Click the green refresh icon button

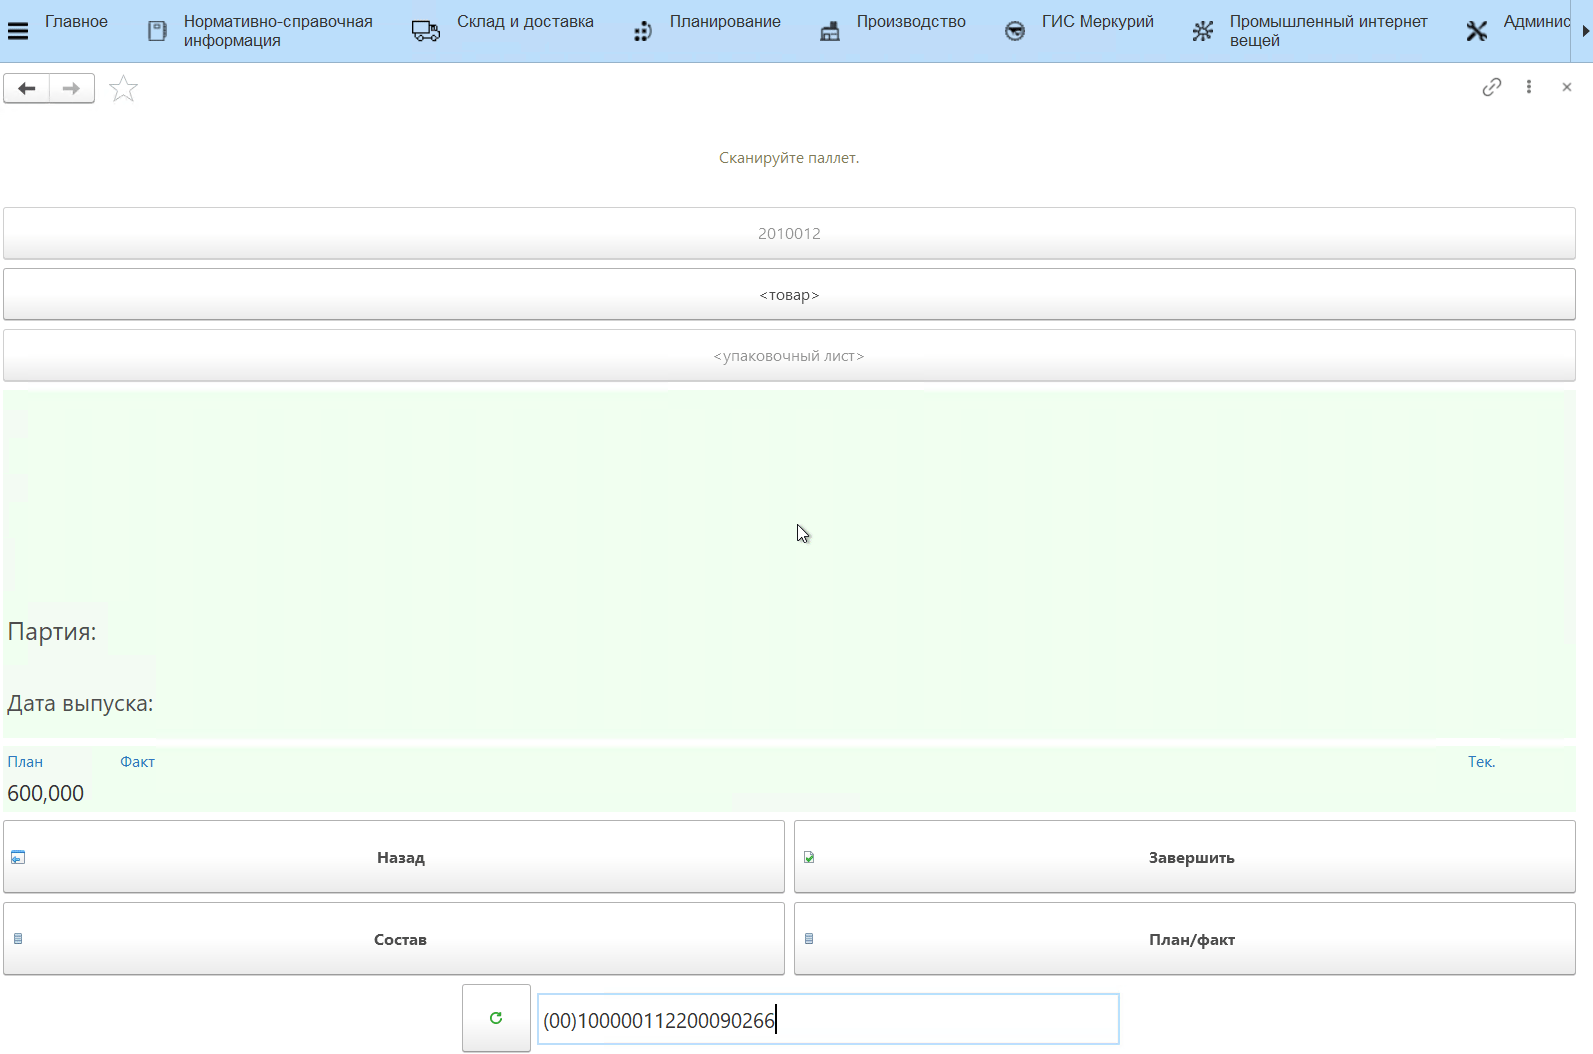click(x=496, y=1018)
